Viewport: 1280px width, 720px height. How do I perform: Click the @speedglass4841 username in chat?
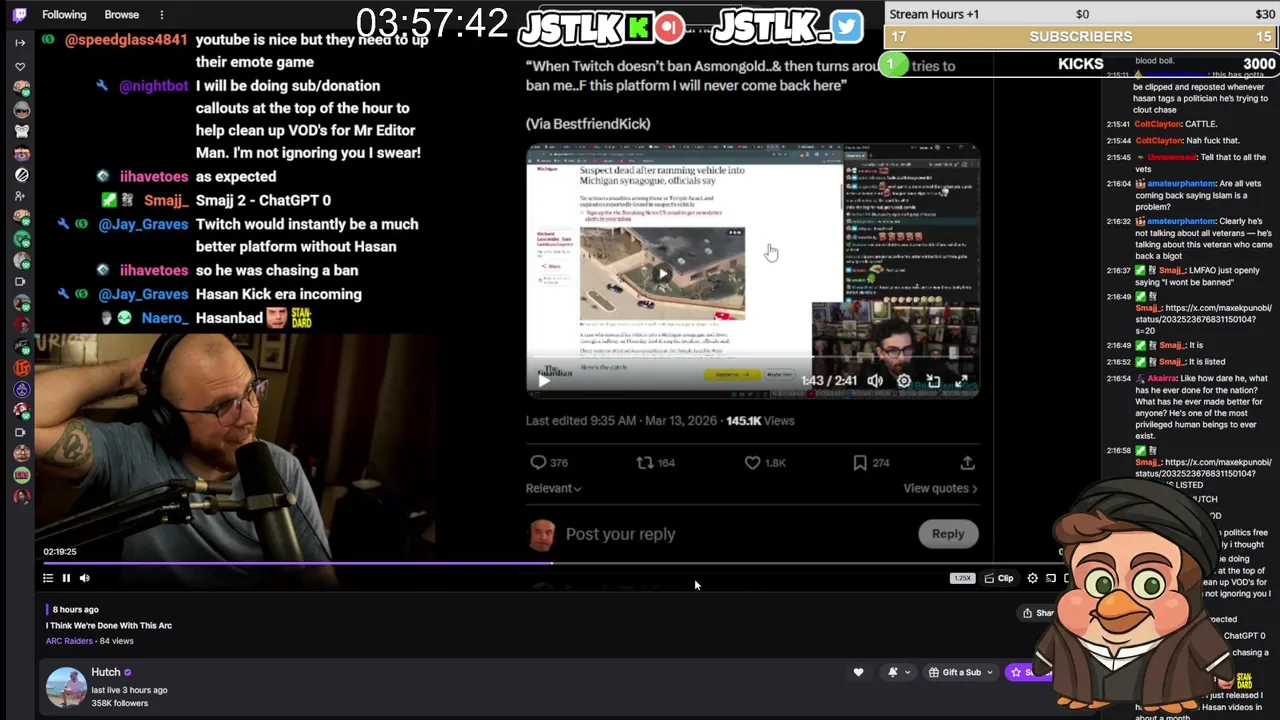tap(126, 40)
